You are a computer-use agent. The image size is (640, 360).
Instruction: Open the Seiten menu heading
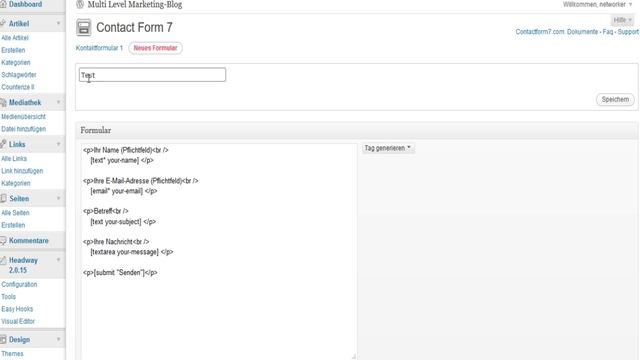19,198
